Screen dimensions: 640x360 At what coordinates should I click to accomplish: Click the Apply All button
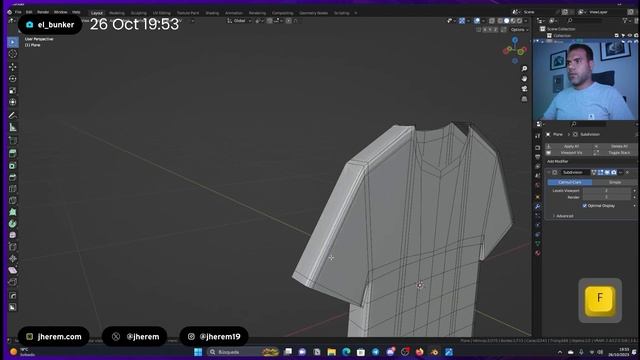570,146
